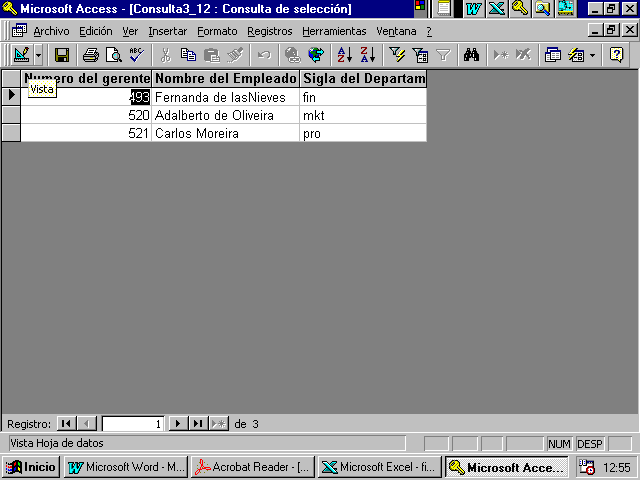The image size is (640, 480).
Task: Click the Save diskette icon
Action: [62, 55]
